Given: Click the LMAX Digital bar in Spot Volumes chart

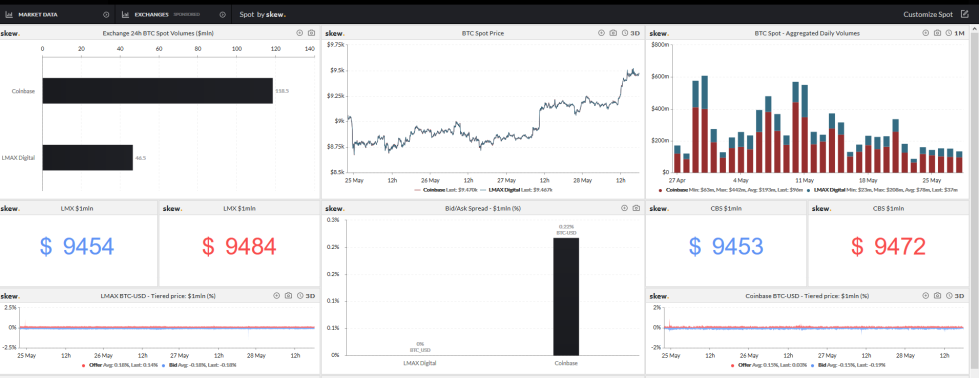Looking at the screenshot, I should point(87,157).
